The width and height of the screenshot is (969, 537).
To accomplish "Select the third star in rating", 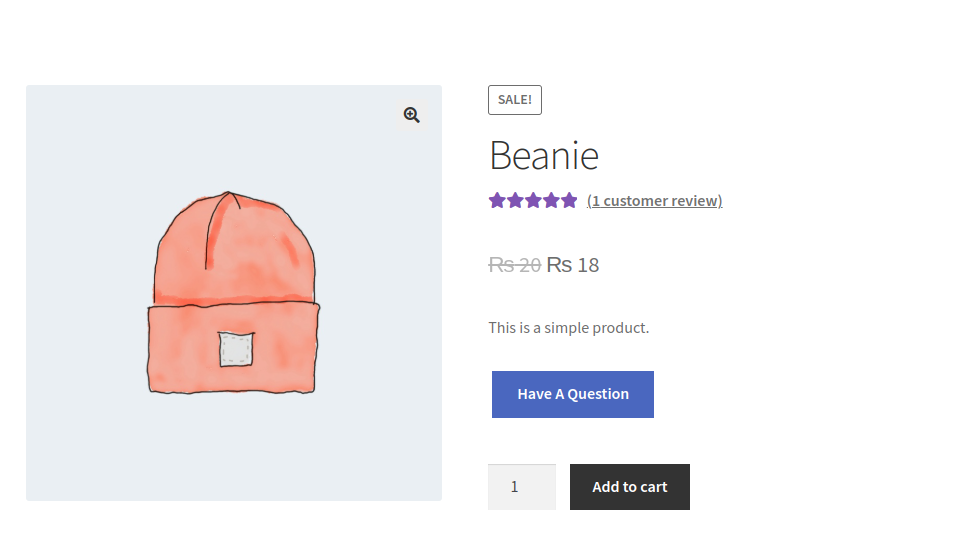I will (533, 200).
